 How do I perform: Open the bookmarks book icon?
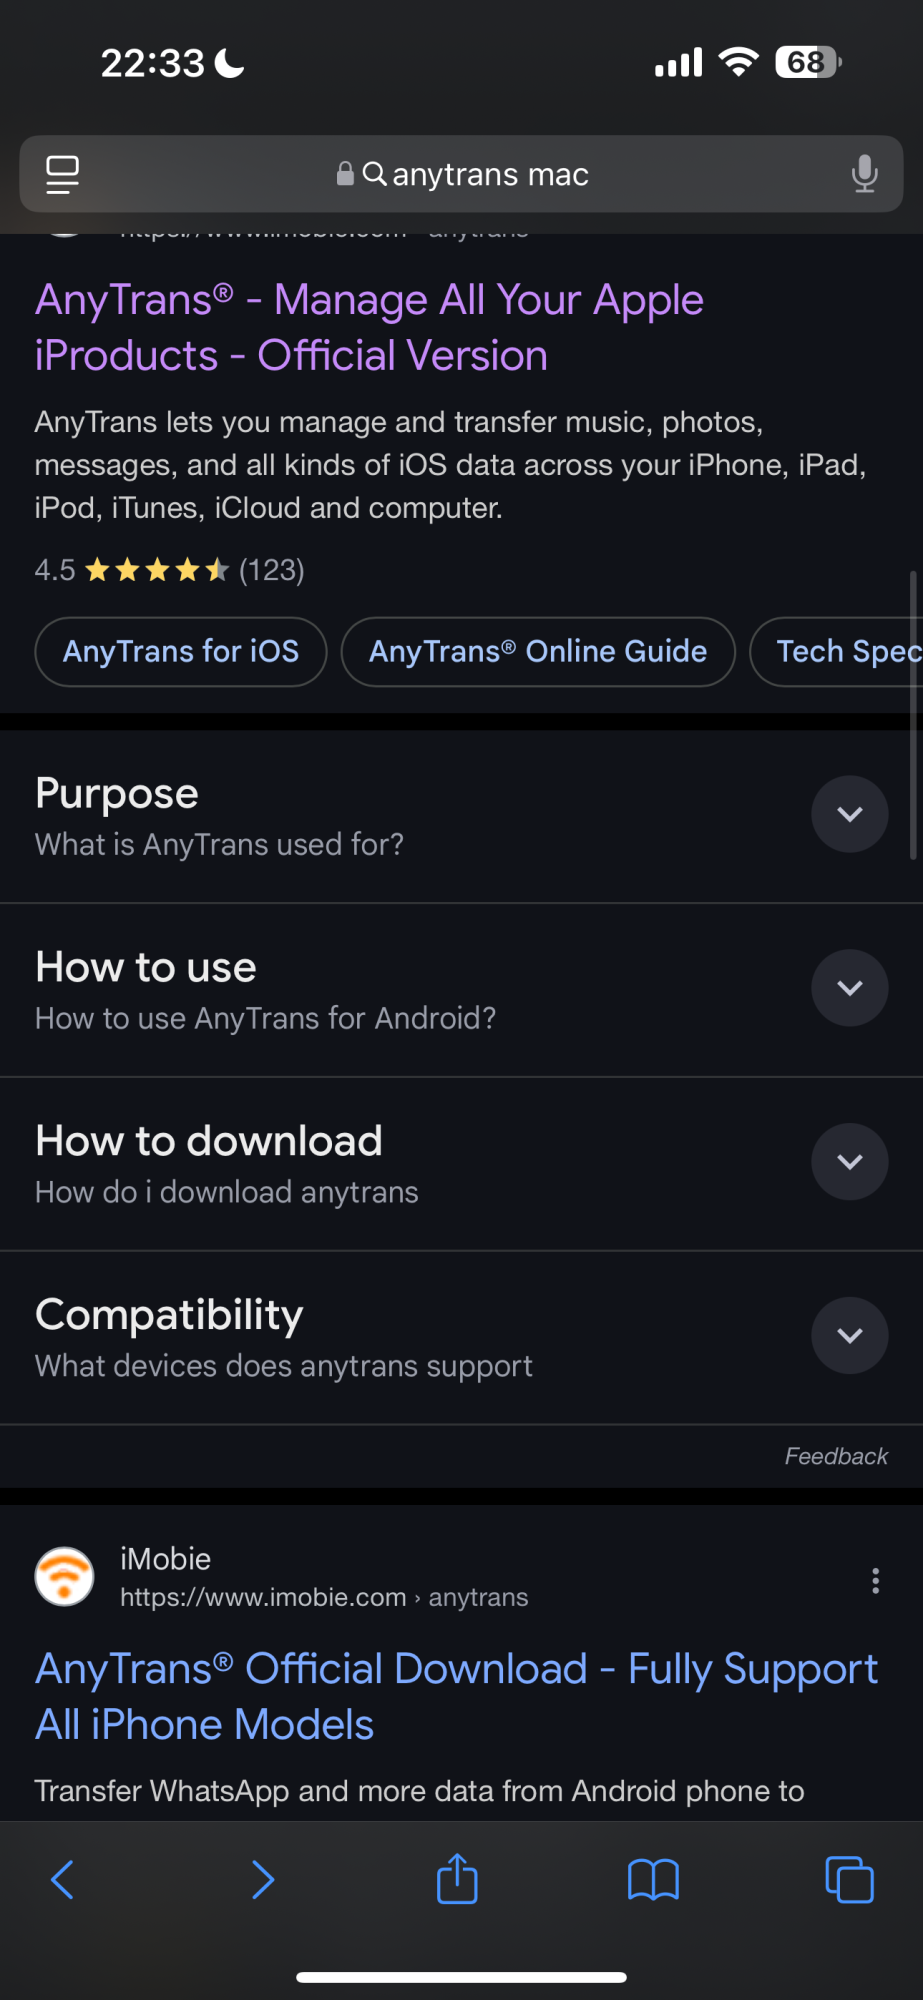[x=653, y=1880]
